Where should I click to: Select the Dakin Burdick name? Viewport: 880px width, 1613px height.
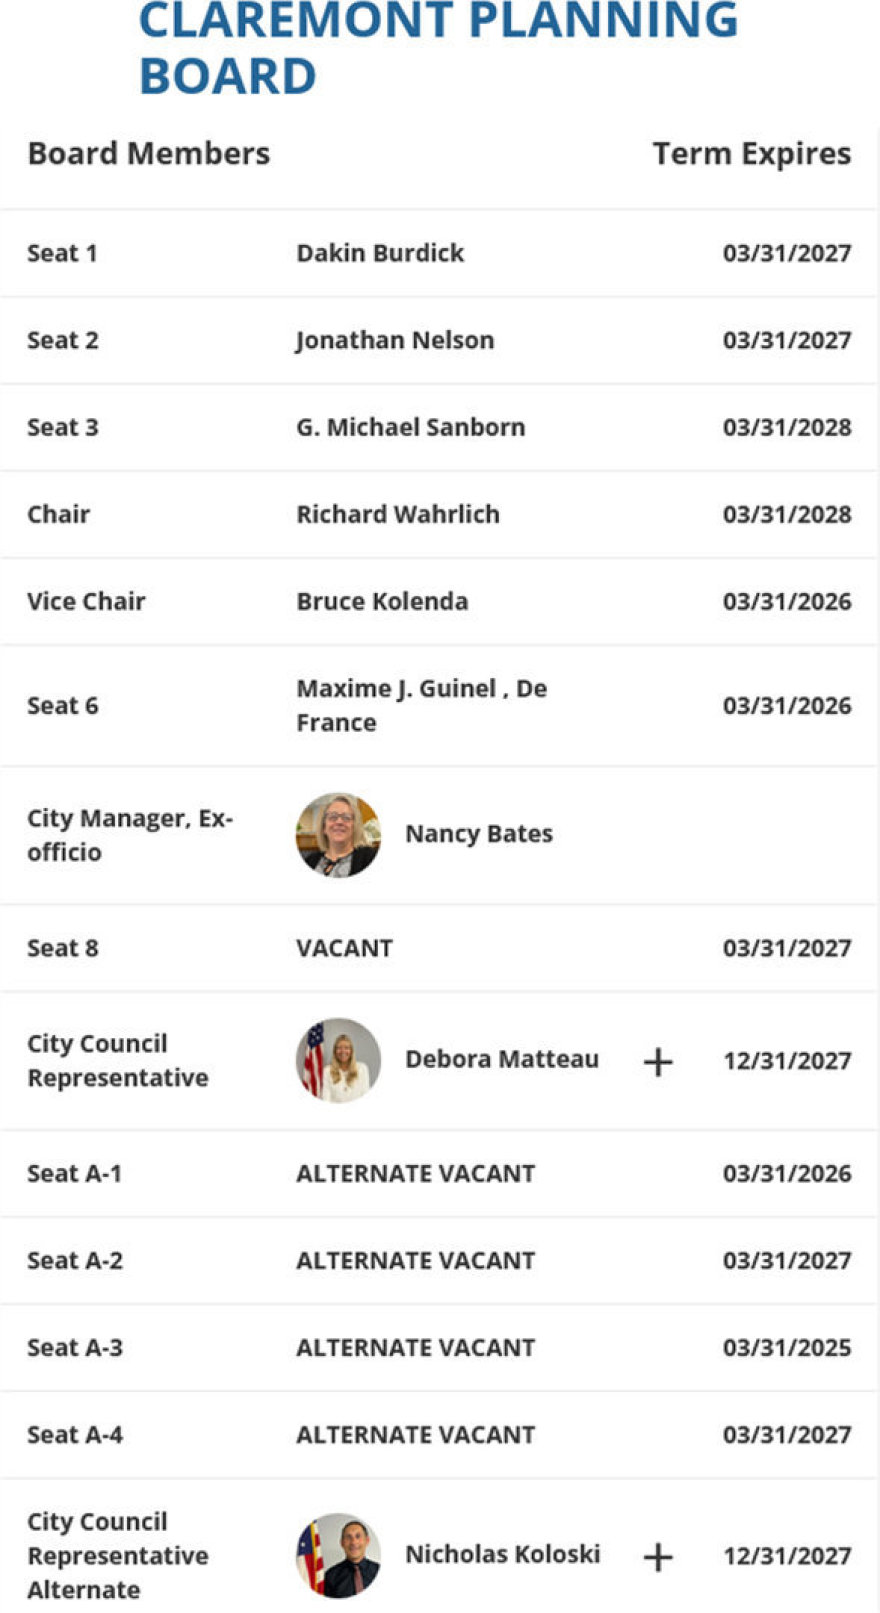380,253
